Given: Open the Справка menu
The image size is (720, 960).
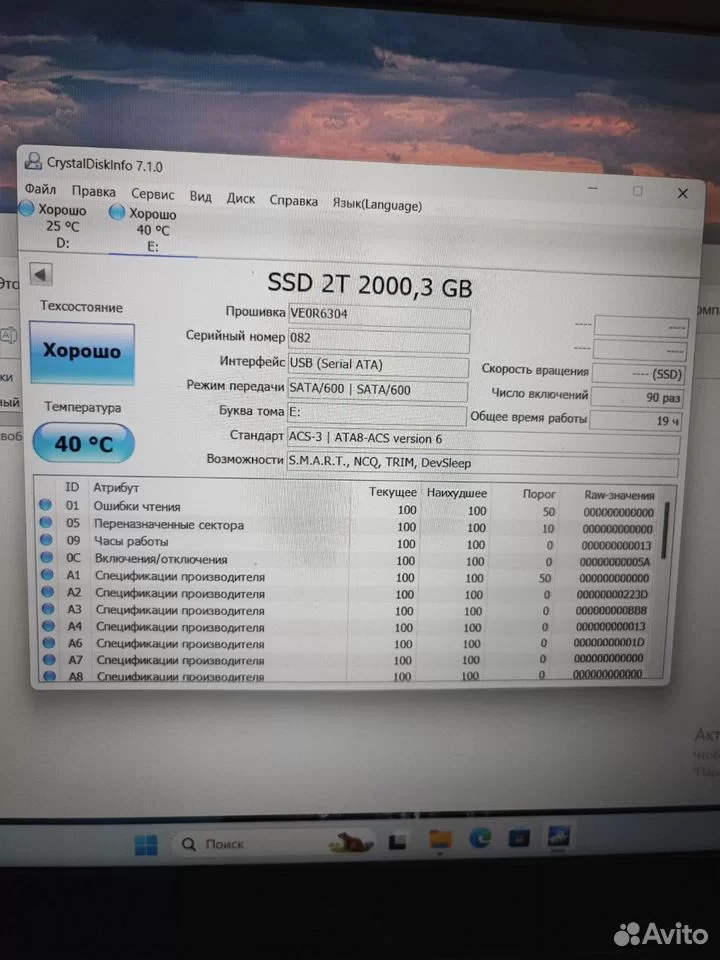Looking at the screenshot, I should pyautogui.click(x=293, y=201).
